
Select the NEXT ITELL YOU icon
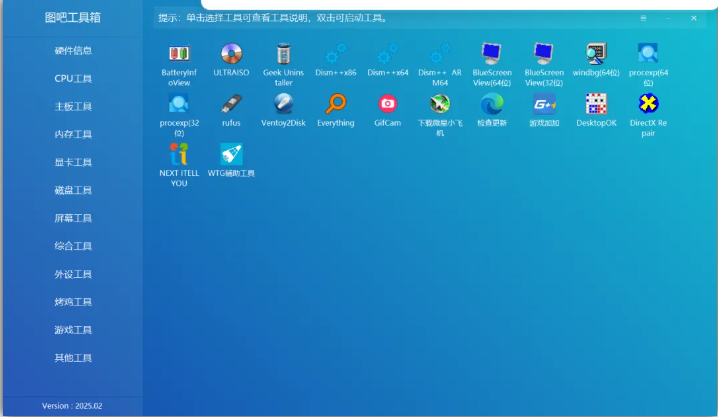179,154
